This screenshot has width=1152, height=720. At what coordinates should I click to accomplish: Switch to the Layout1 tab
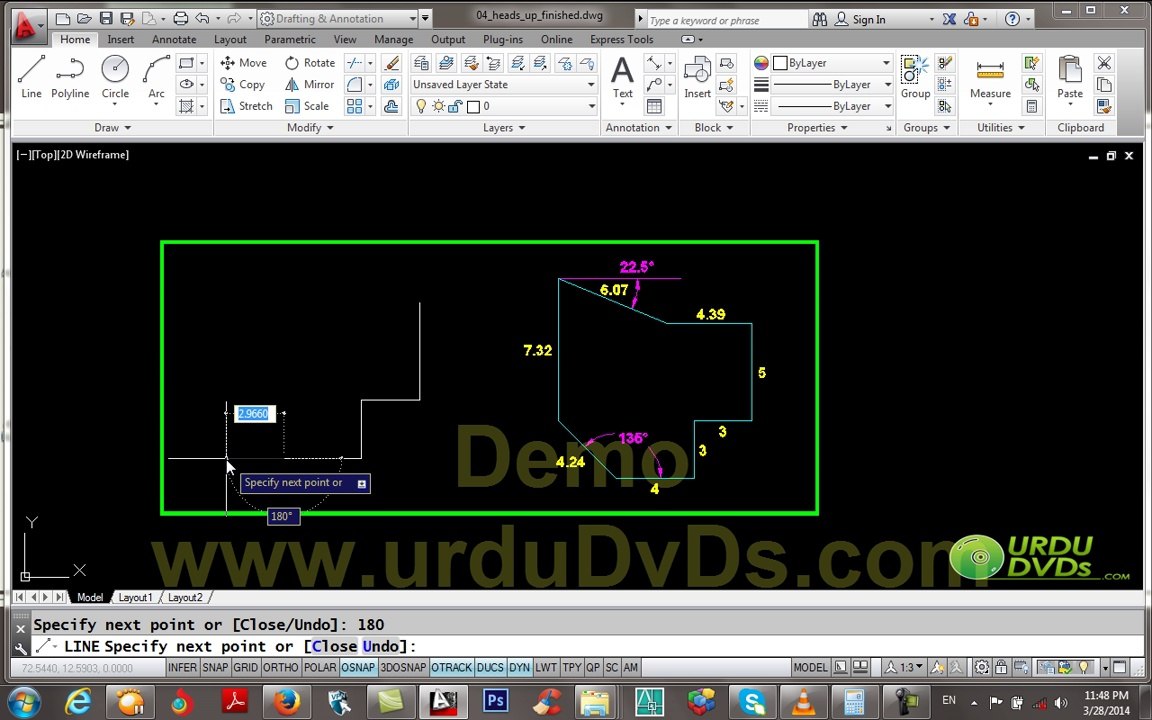click(135, 597)
